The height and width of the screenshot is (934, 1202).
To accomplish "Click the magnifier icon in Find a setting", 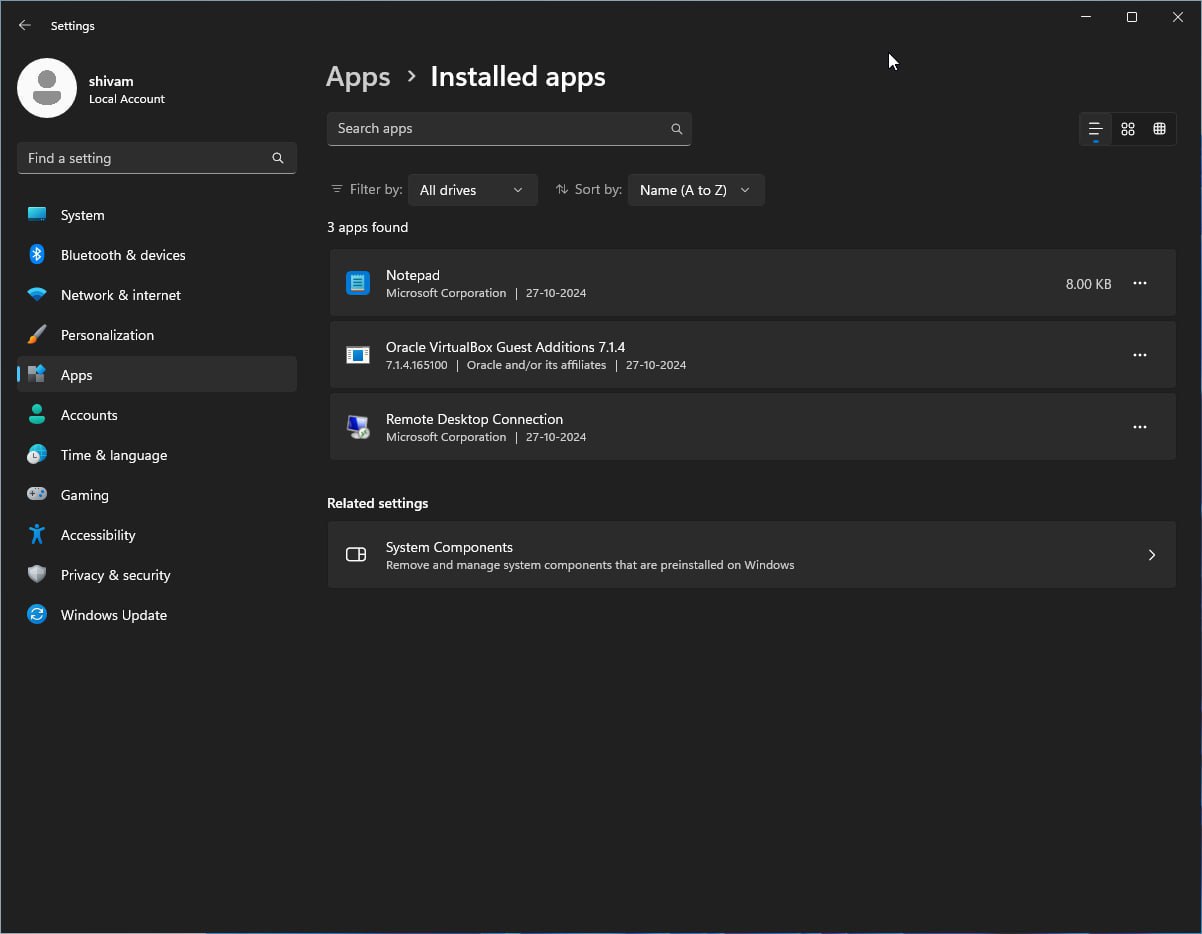I will (278, 158).
